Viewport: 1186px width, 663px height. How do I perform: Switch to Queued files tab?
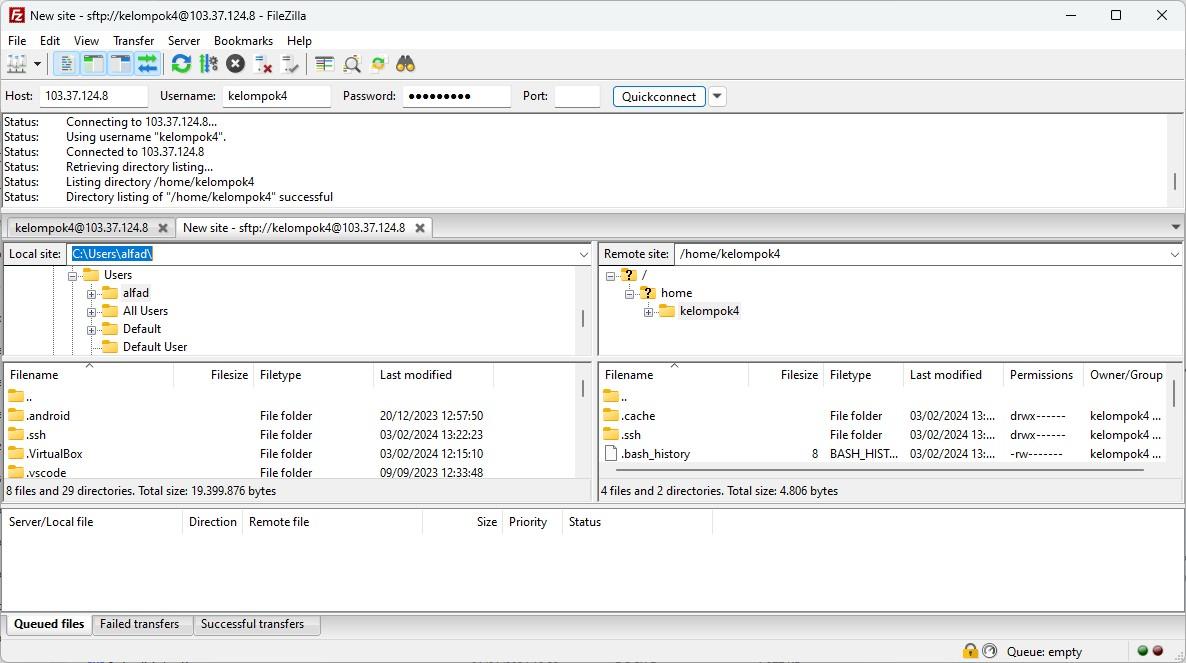click(x=49, y=624)
